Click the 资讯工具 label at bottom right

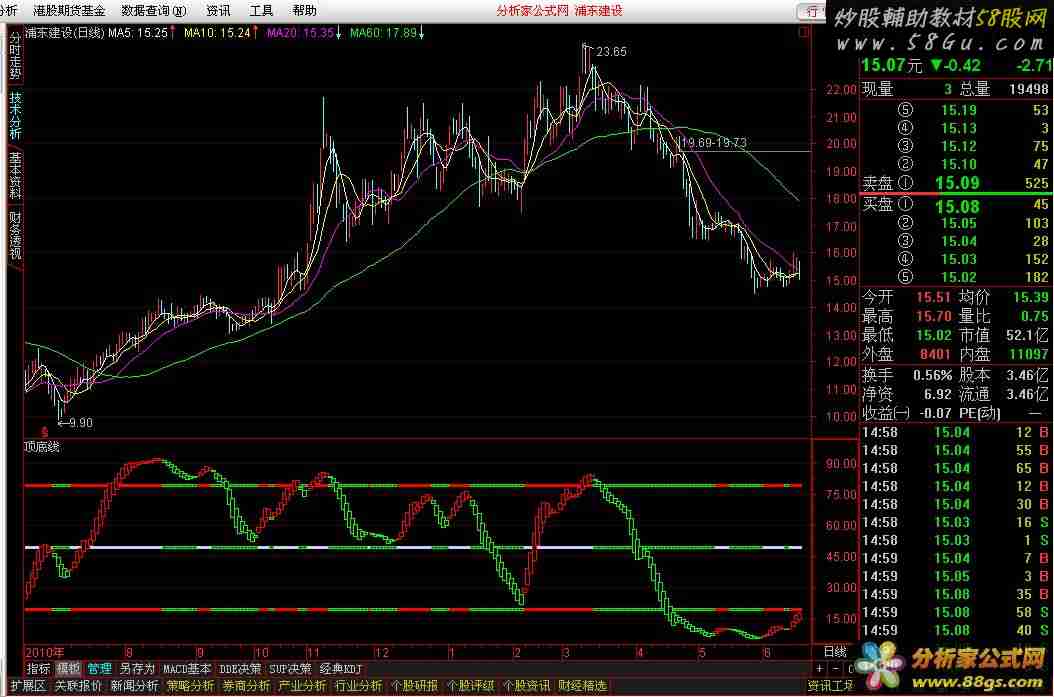click(x=831, y=686)
